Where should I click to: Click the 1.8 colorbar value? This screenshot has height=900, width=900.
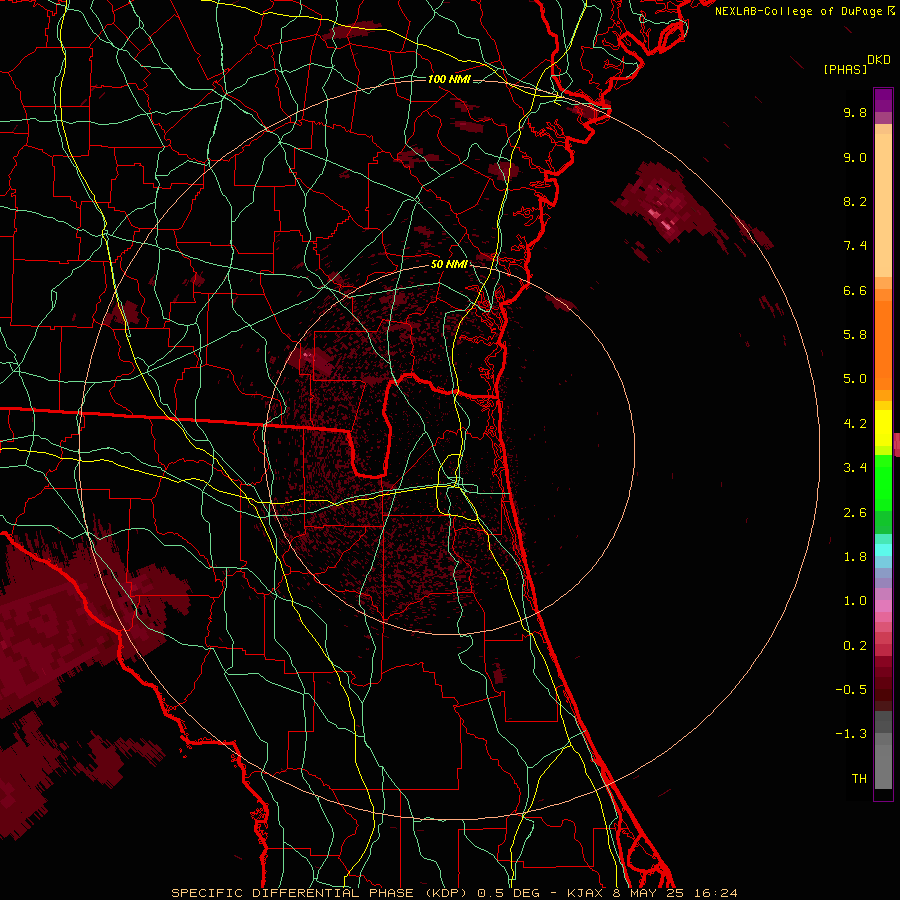tap(855, 557)
